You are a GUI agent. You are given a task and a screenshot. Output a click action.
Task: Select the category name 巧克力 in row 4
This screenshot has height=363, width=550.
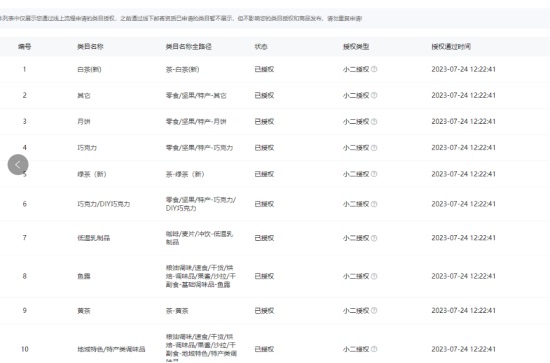point(87,148)
